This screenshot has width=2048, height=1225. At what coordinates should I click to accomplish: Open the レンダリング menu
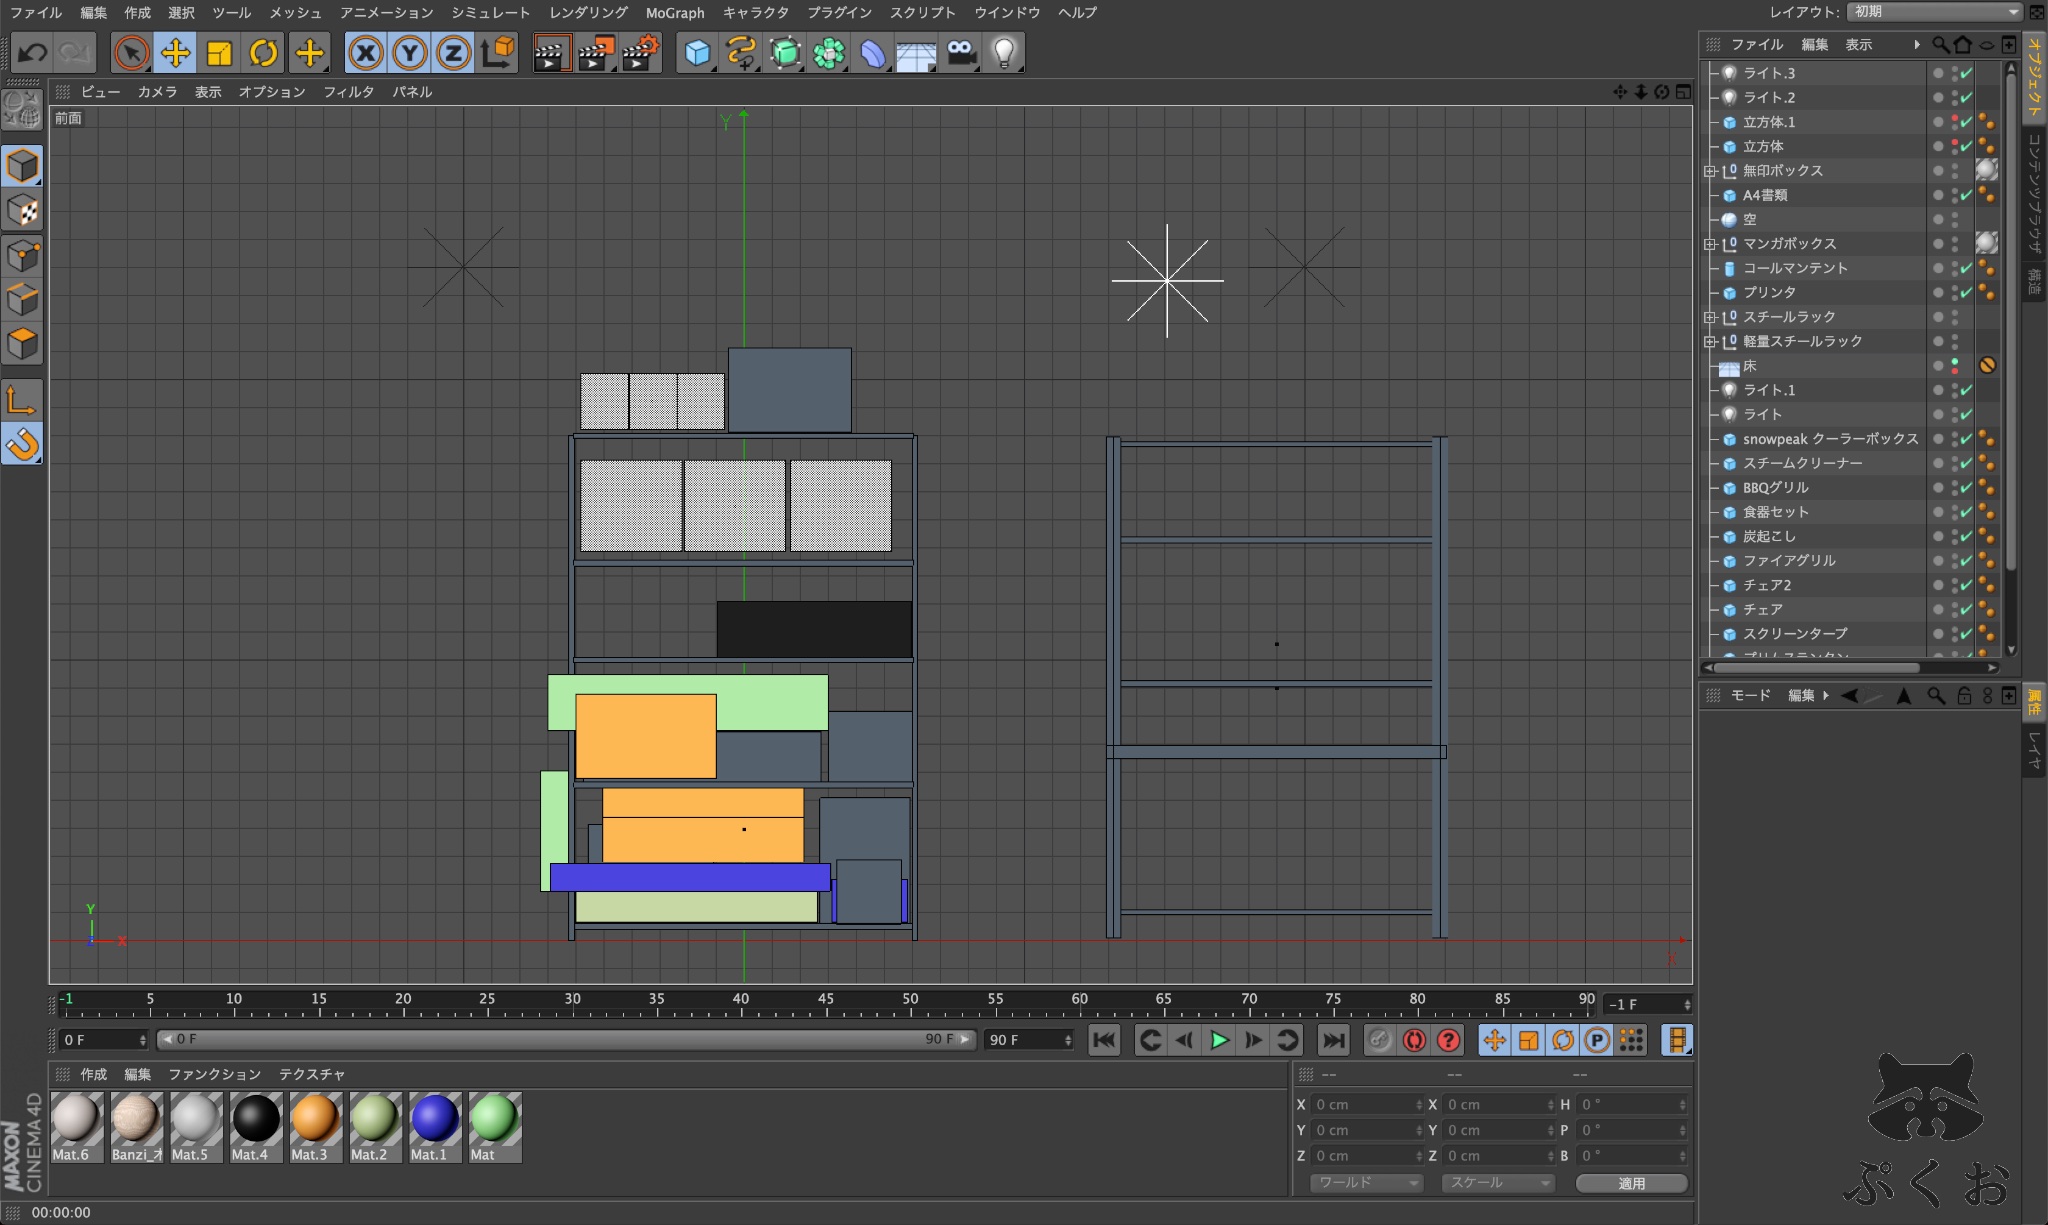pos(589,12)
